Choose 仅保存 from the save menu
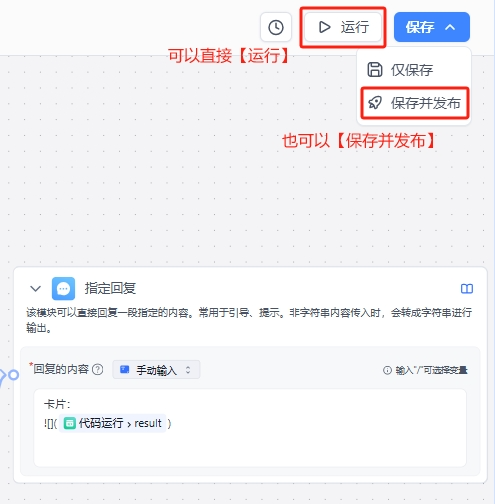This screenshot has width=495, height=504. point(414,70)
